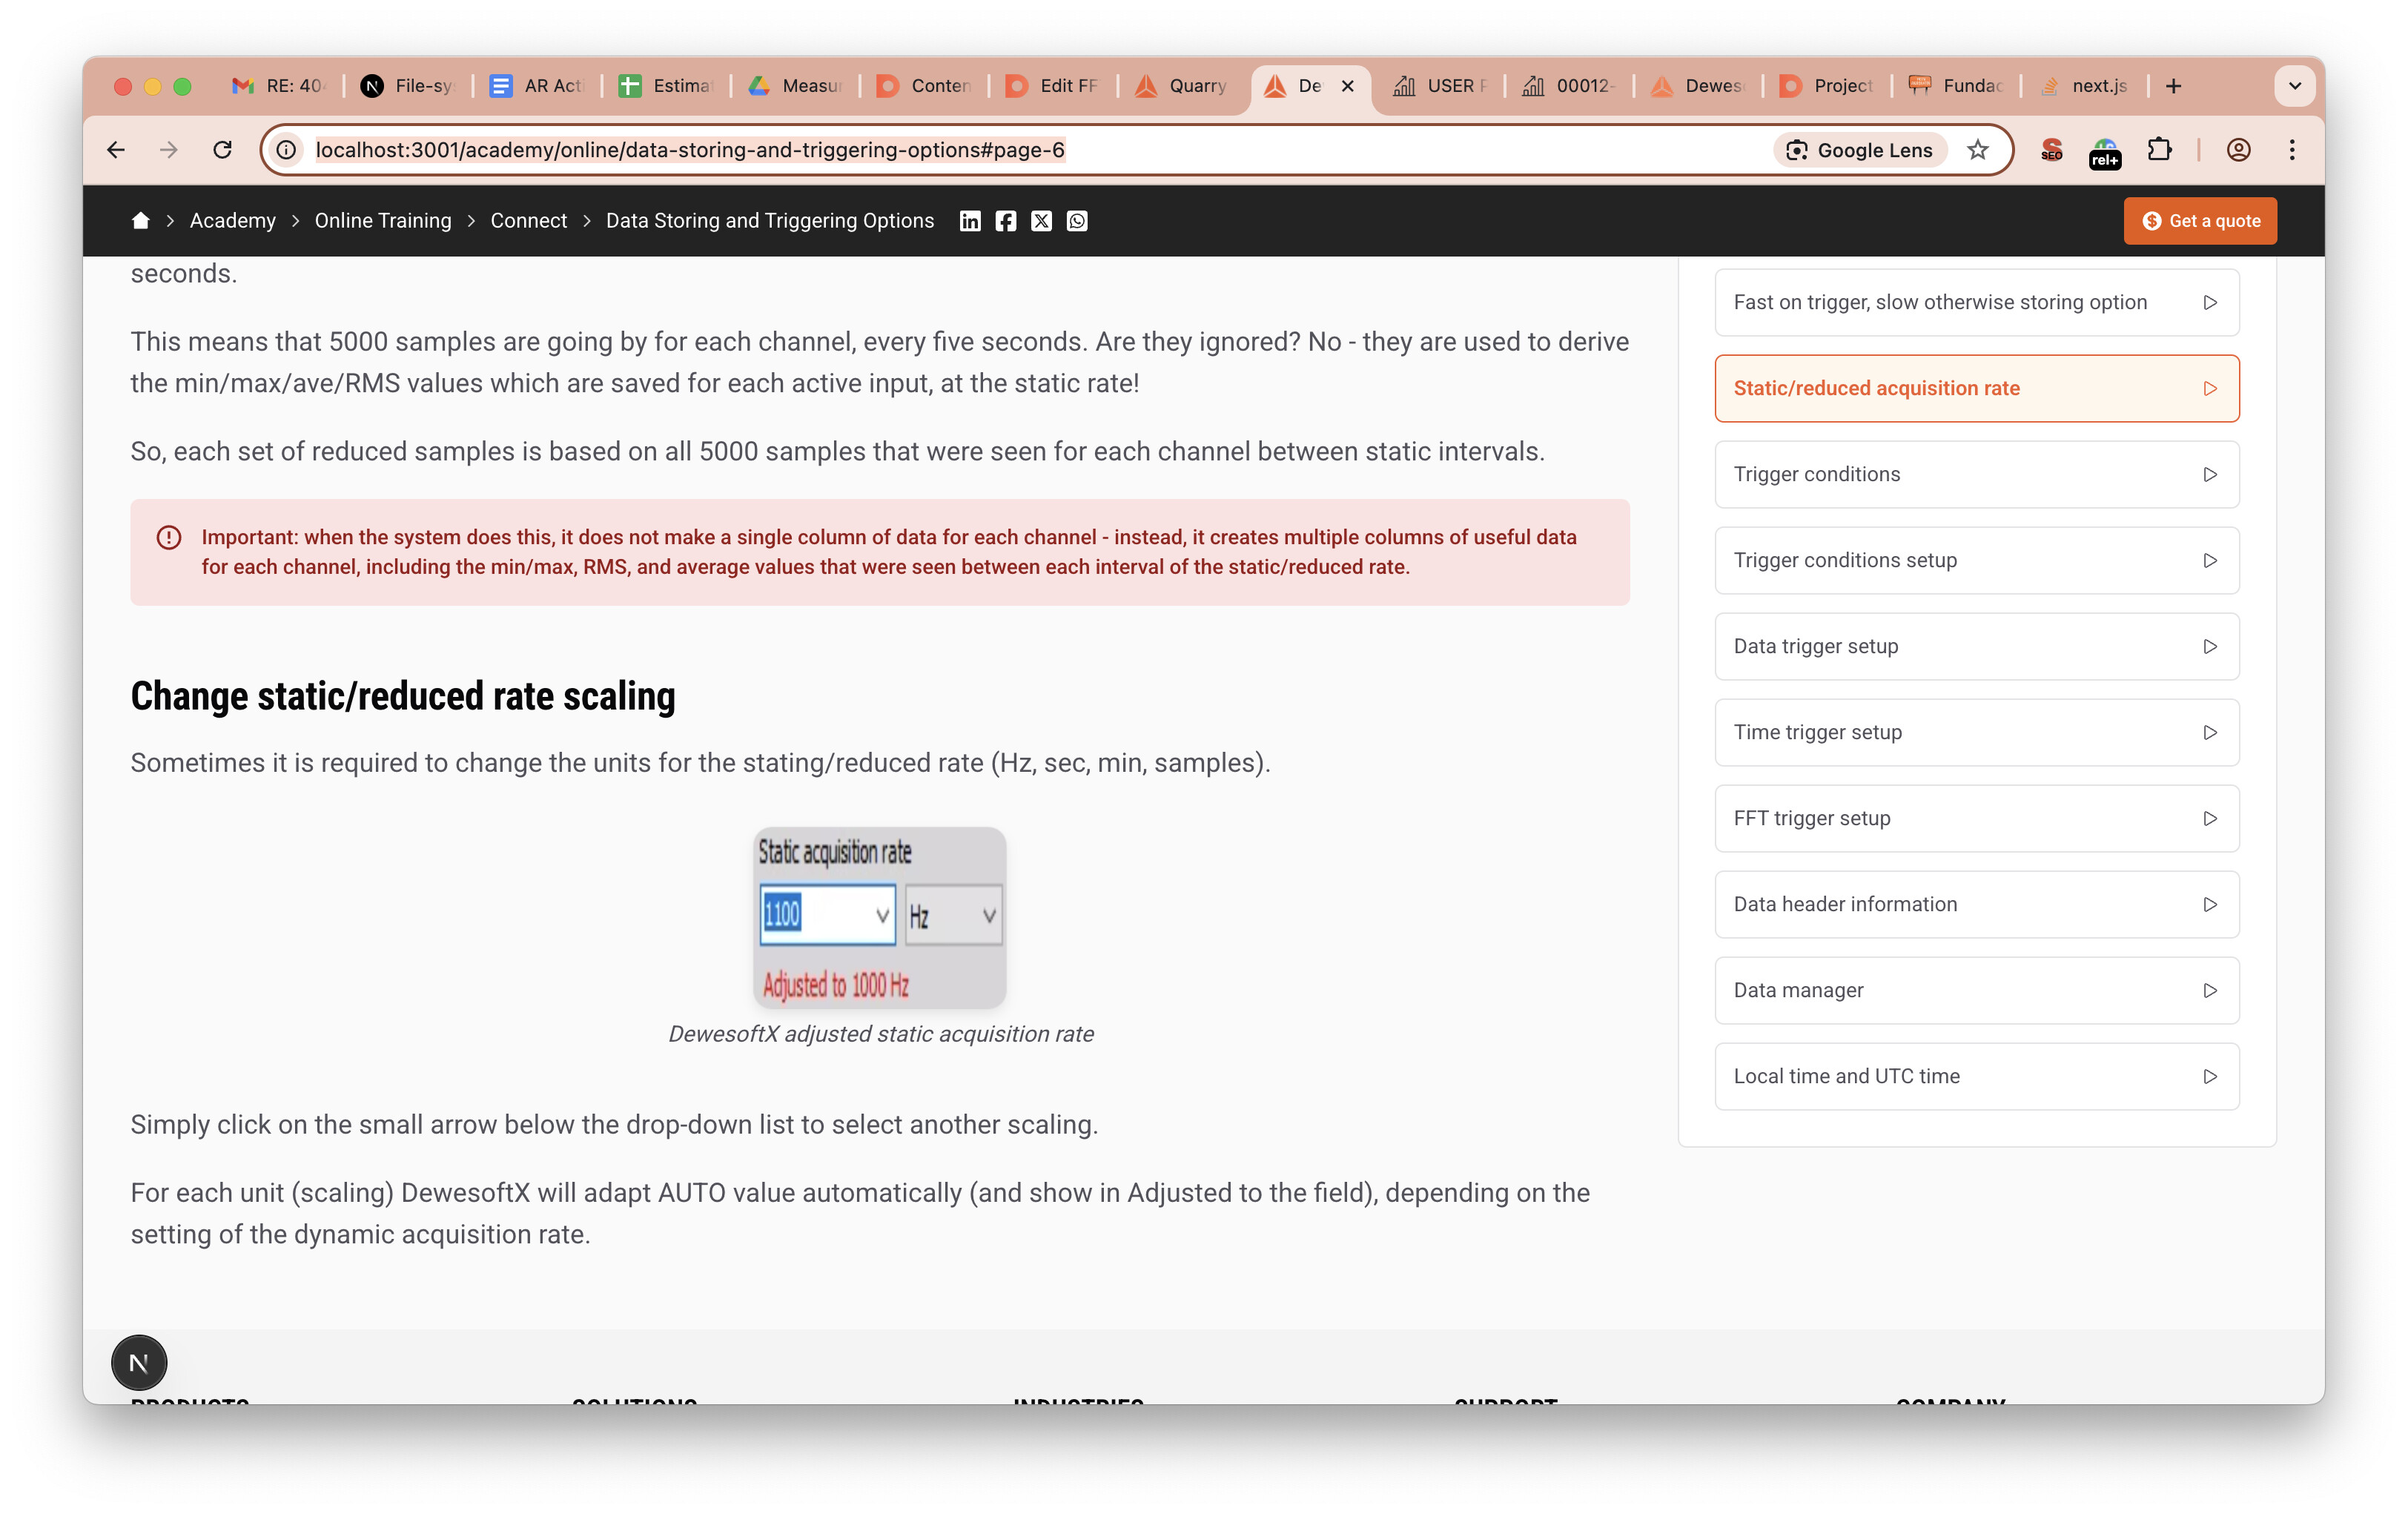The image size is (2408, 1514).
Task: Select Static/reduced acquisition rate section
Action: point(1976,388)
